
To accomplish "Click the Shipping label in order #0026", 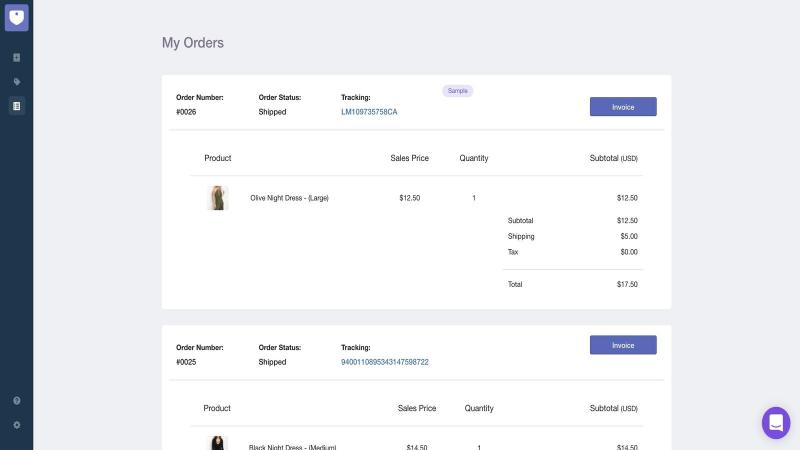I will (521, 236).
